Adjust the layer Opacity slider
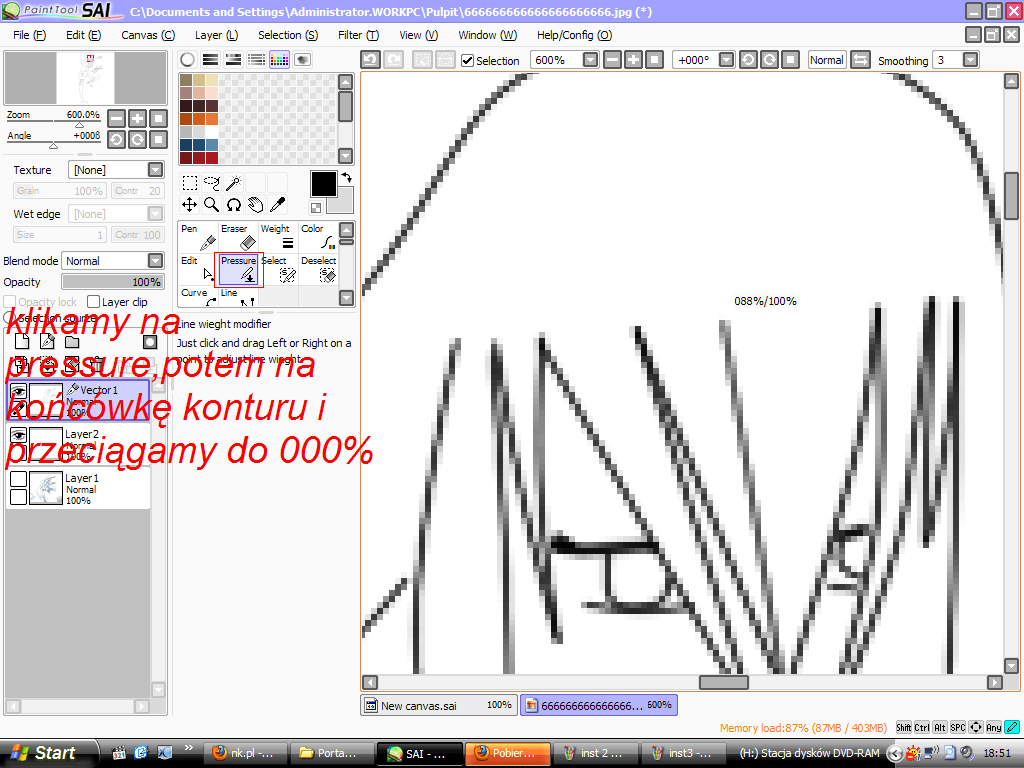The height and width of the screenshot is (768, 1024). pos(112,281)
